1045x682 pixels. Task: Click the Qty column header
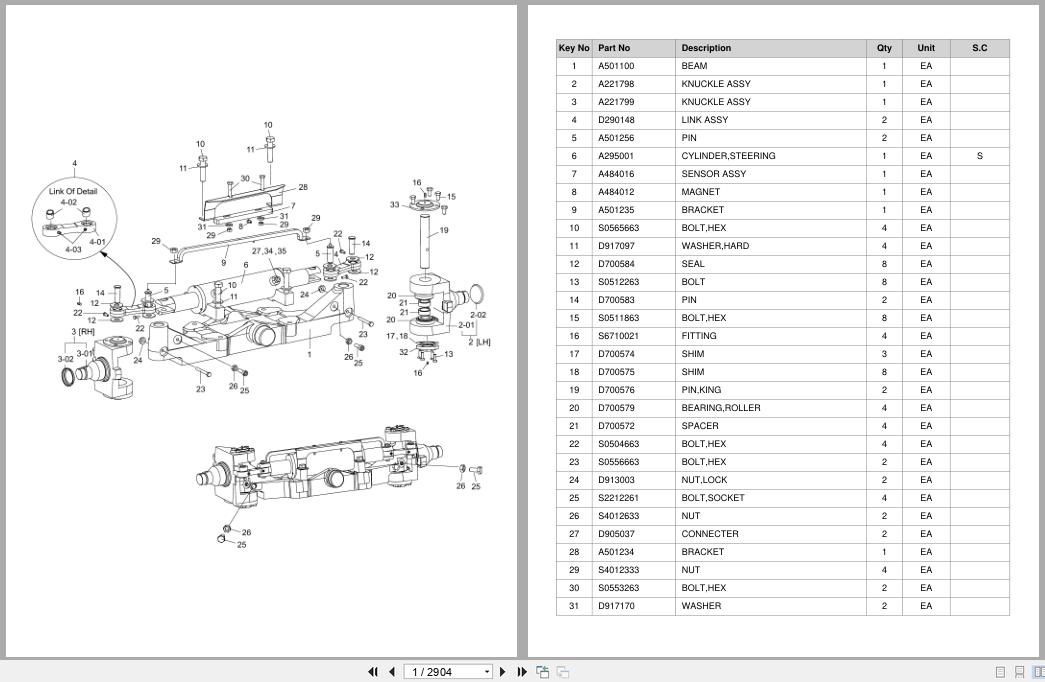(x=884, y=48)
